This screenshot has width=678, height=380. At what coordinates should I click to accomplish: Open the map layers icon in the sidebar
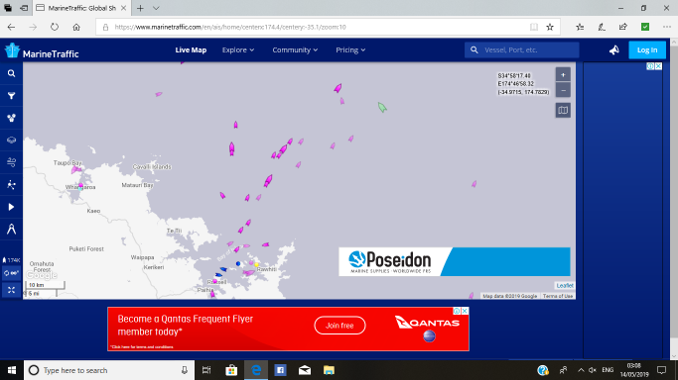[11, 140]
